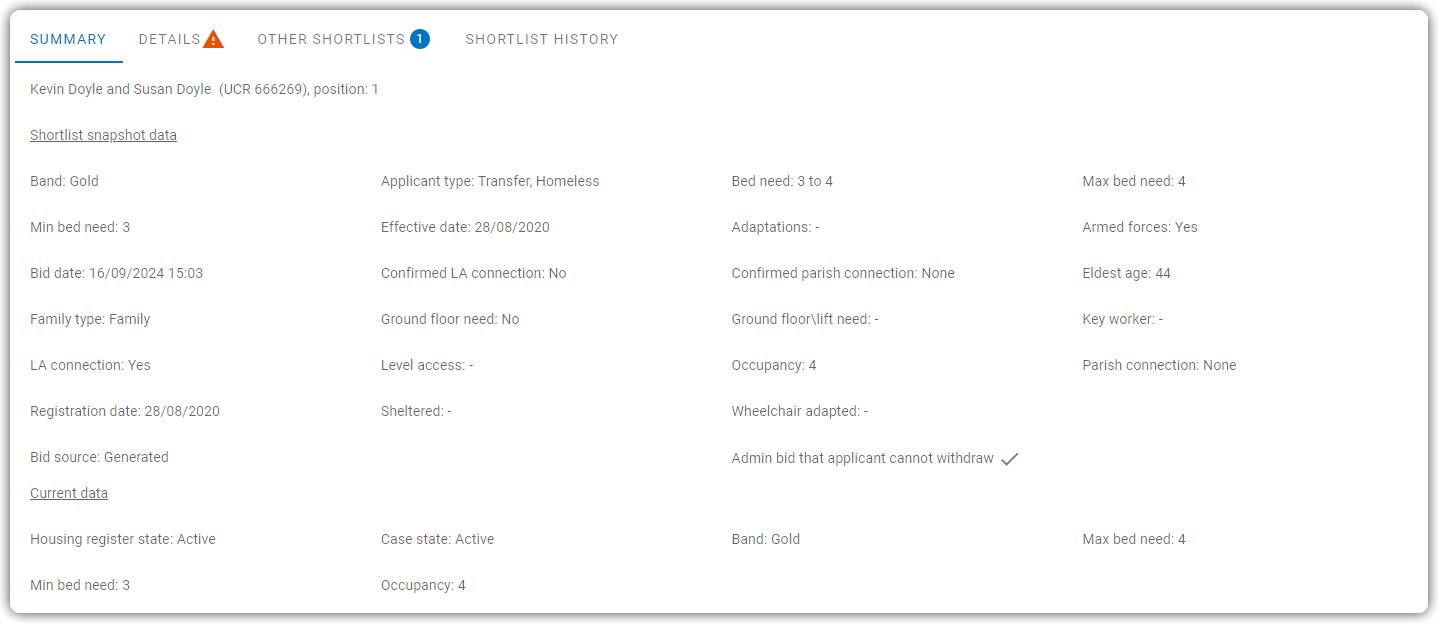This screenshot has width=1438, height=623.
Task: Click the blue badge showing 1
Action: click(420, 39)
